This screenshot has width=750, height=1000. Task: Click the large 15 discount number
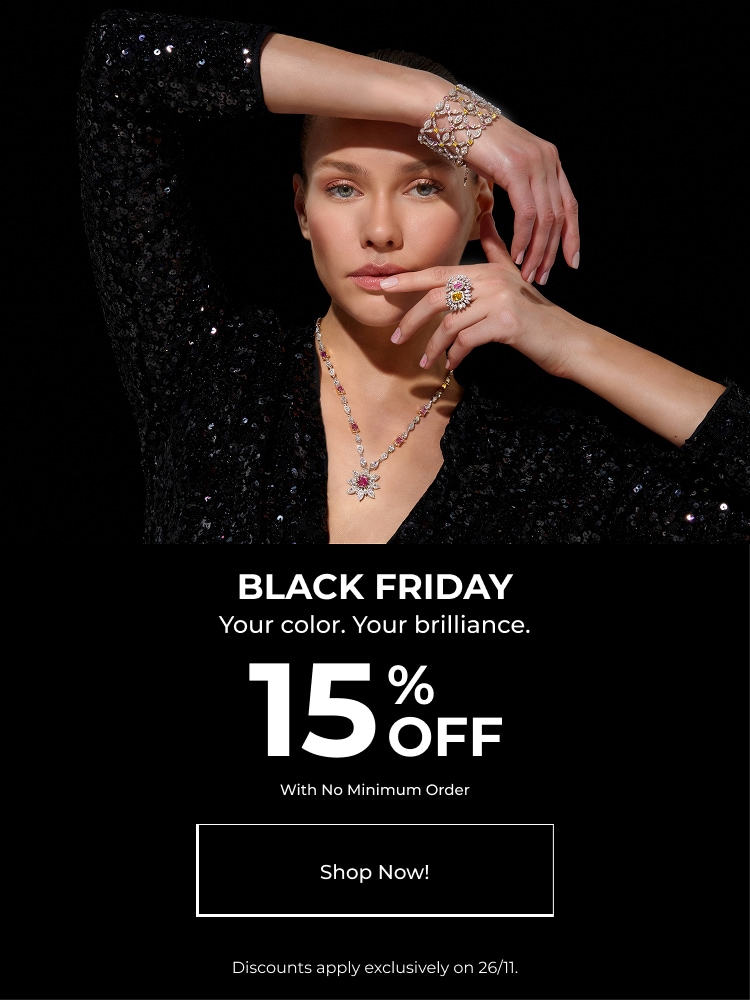312,709
